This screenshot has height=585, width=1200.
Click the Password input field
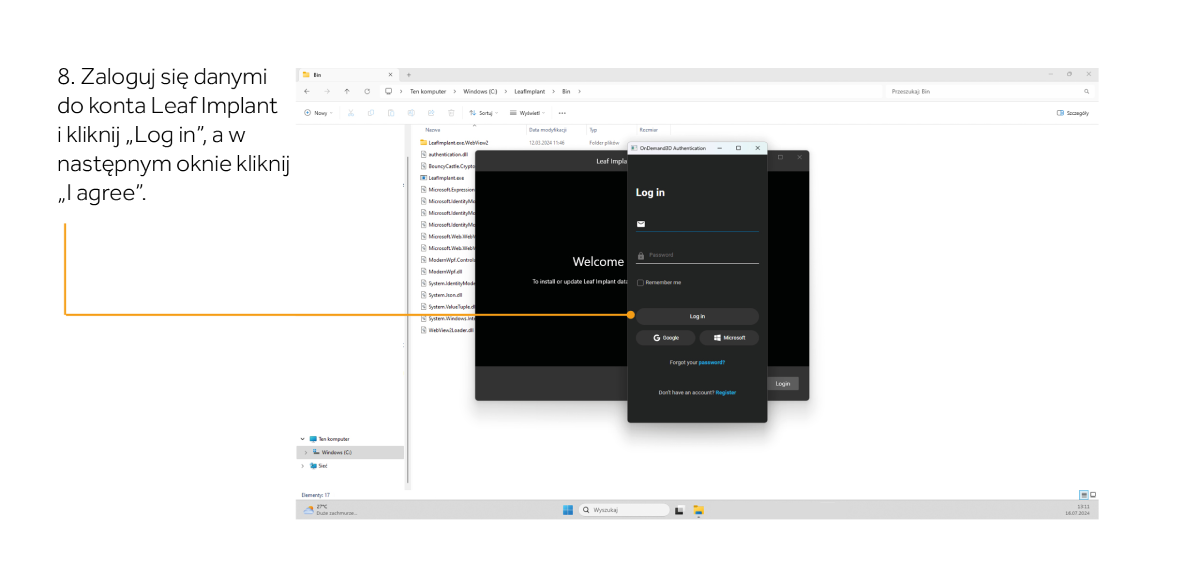(x=697, y=255)
